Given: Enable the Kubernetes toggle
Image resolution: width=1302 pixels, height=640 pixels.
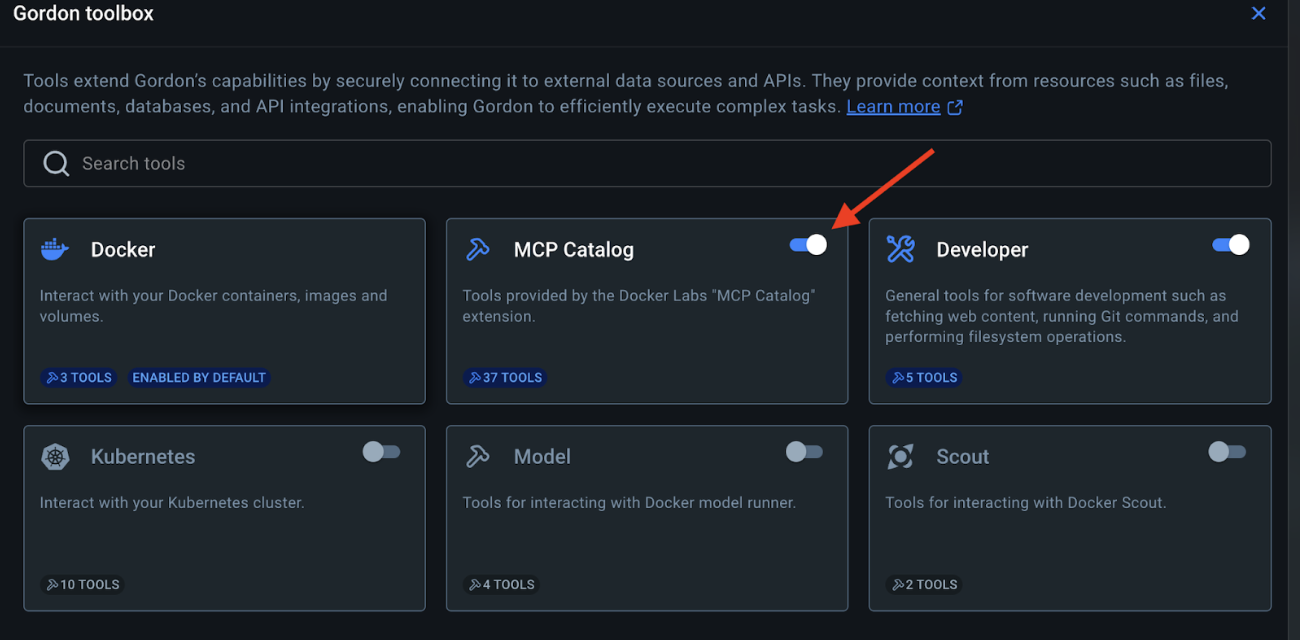Looking at the screenshot, I should (x=381, y=452).
